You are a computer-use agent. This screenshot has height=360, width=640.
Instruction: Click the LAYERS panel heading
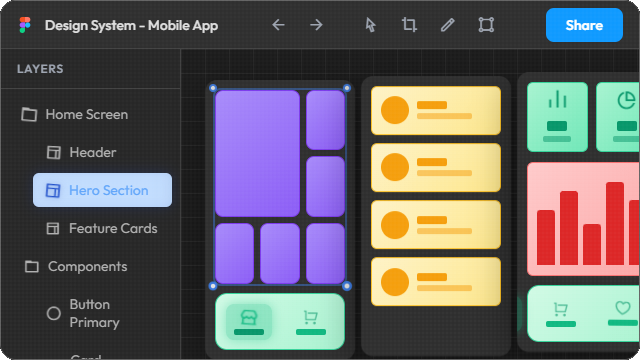[40, 69]
